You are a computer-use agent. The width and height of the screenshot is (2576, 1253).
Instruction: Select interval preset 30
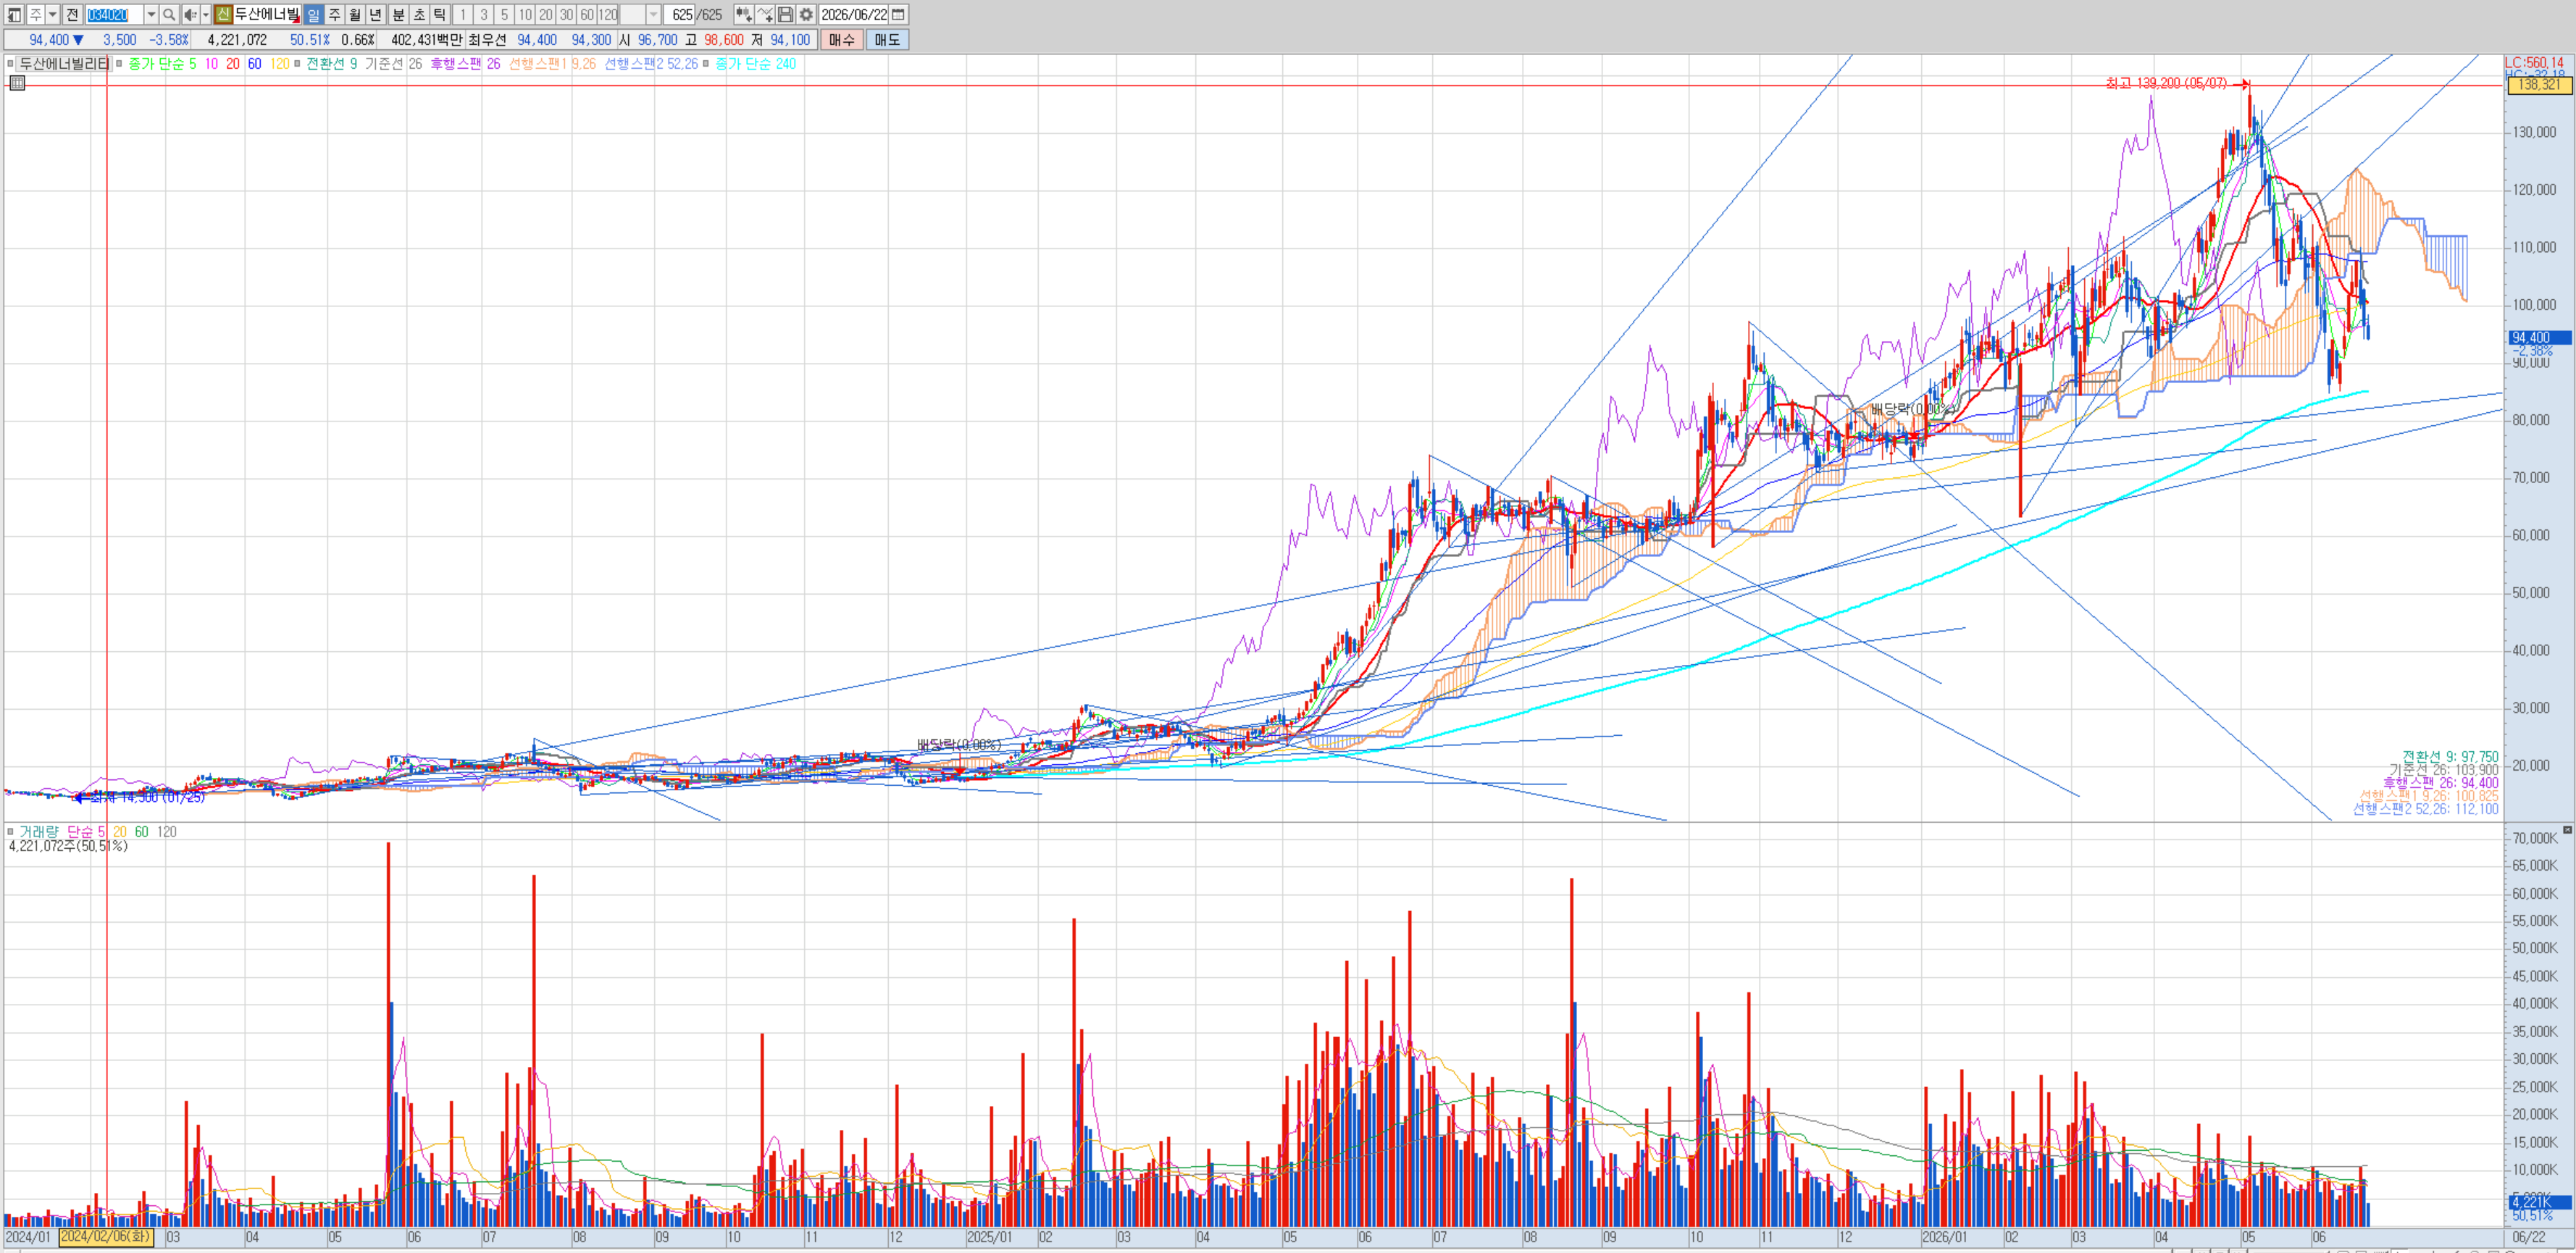(566, 15)
